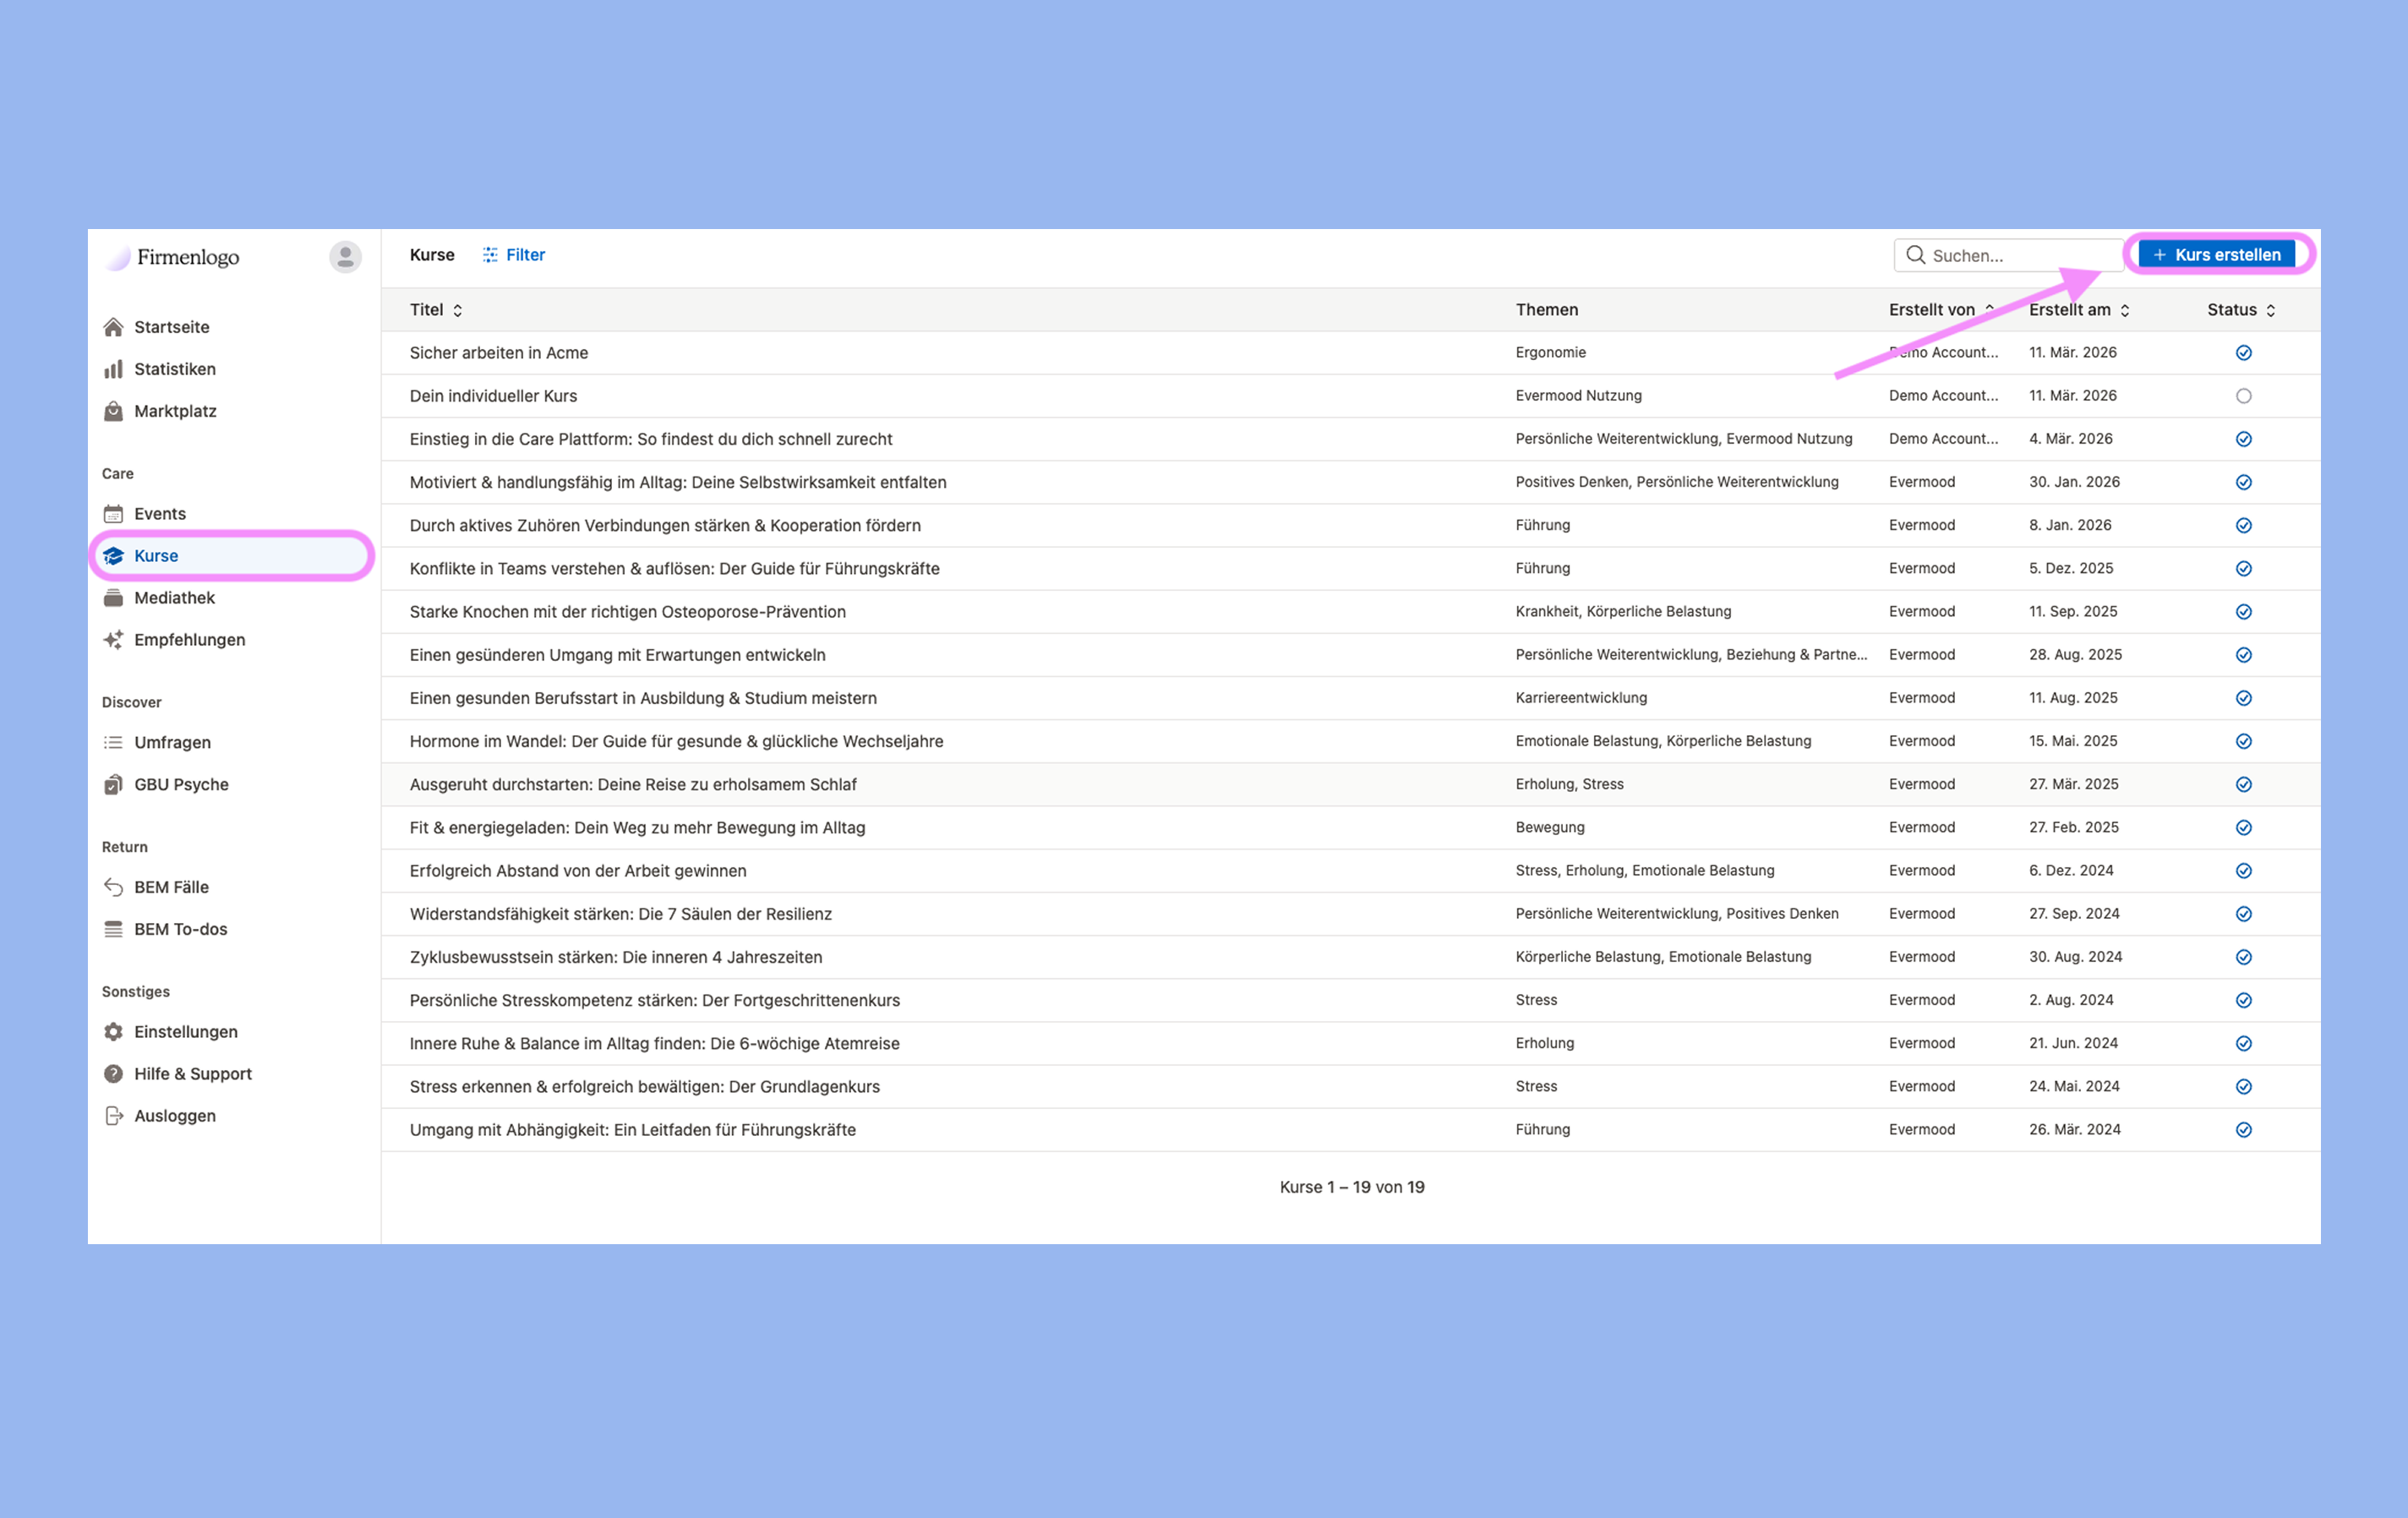
Task: Toggle empty status circle for Dein individueller Kurs
Action: [2243, 396]
